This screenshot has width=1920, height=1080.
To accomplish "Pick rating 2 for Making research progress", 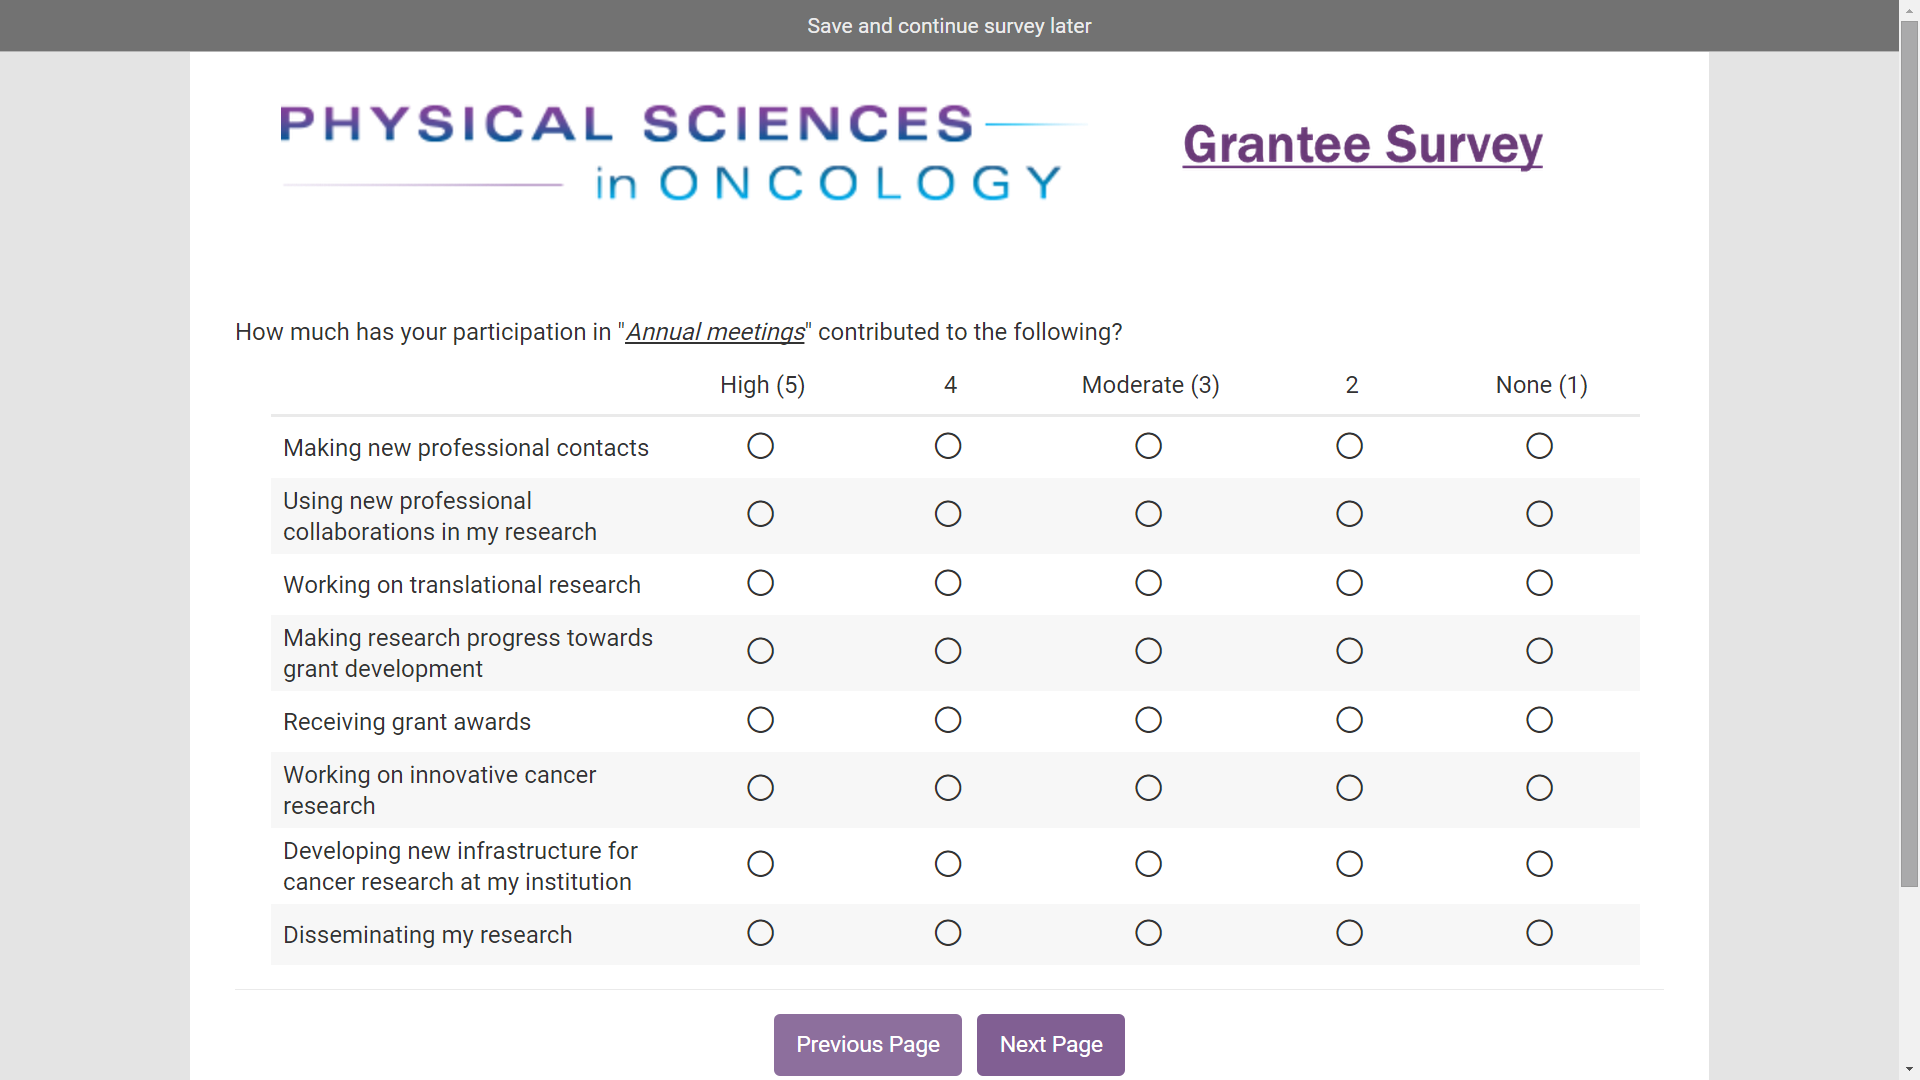I will (1349, 651).
